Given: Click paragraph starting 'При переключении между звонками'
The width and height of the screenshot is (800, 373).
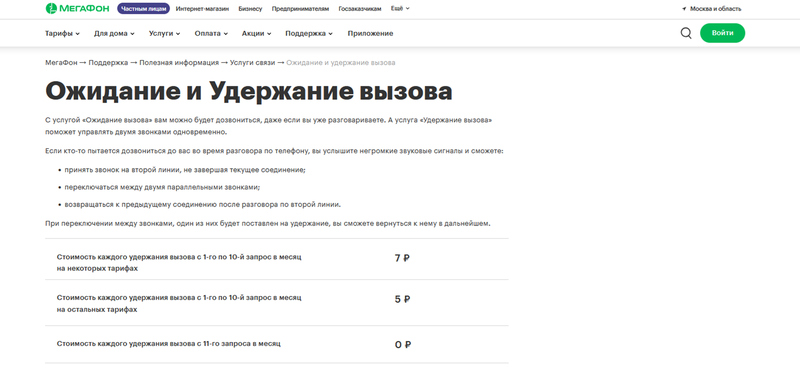Looking at the screenshot, I should pos(268,223).
